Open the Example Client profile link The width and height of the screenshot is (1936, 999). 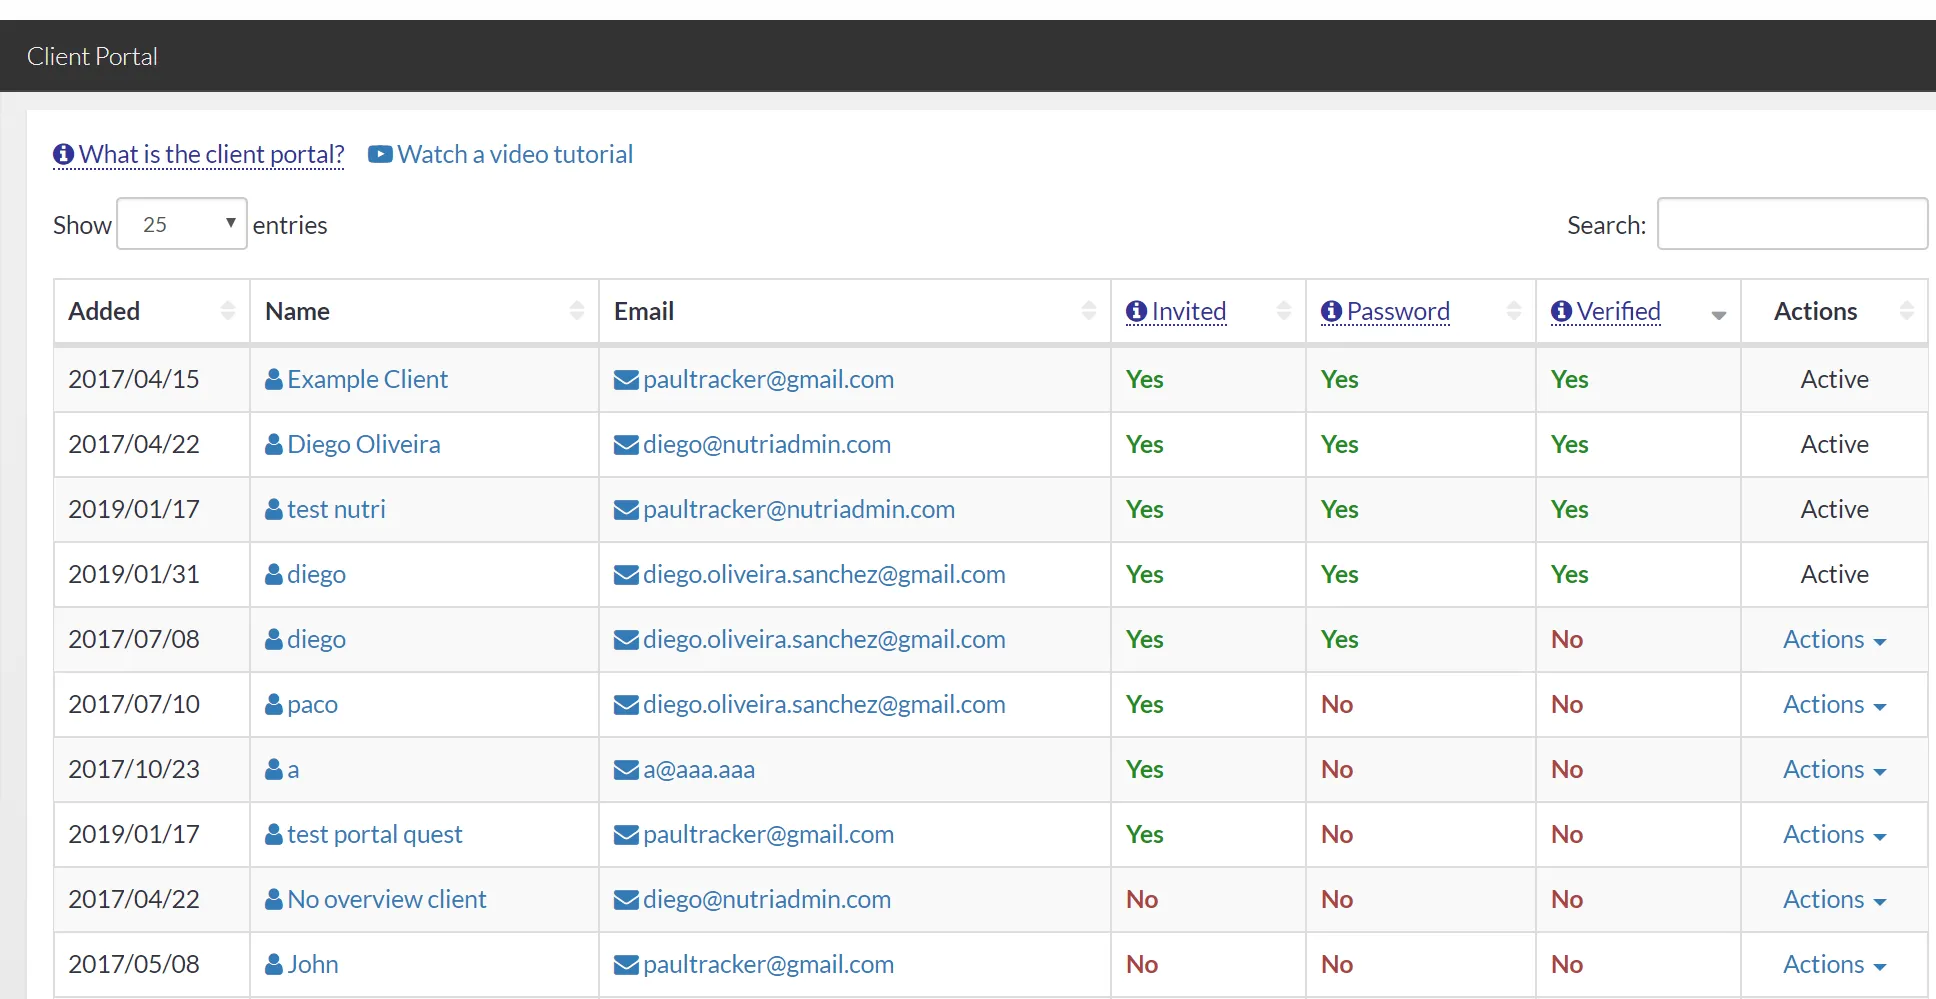coord(367,379)
